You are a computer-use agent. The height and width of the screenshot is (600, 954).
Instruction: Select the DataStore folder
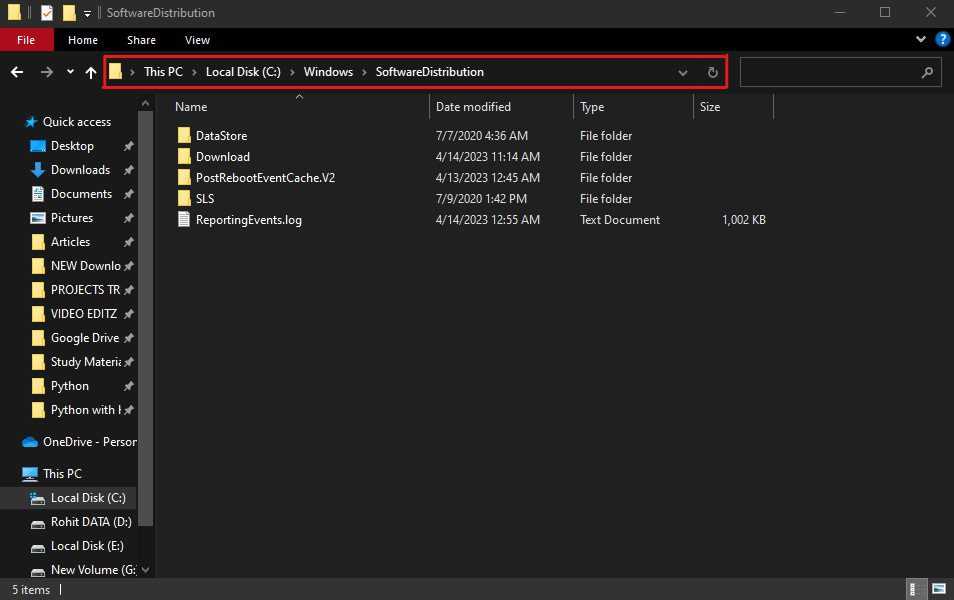click(x=221, y=135)
